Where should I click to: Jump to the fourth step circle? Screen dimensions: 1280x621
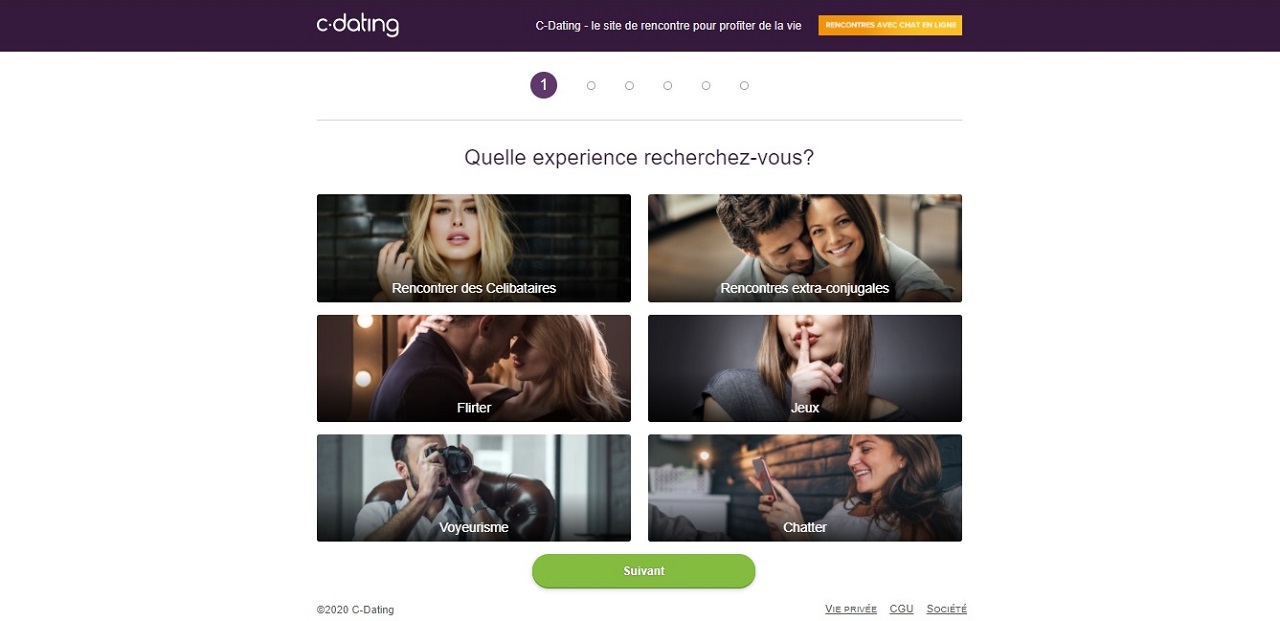668,86
